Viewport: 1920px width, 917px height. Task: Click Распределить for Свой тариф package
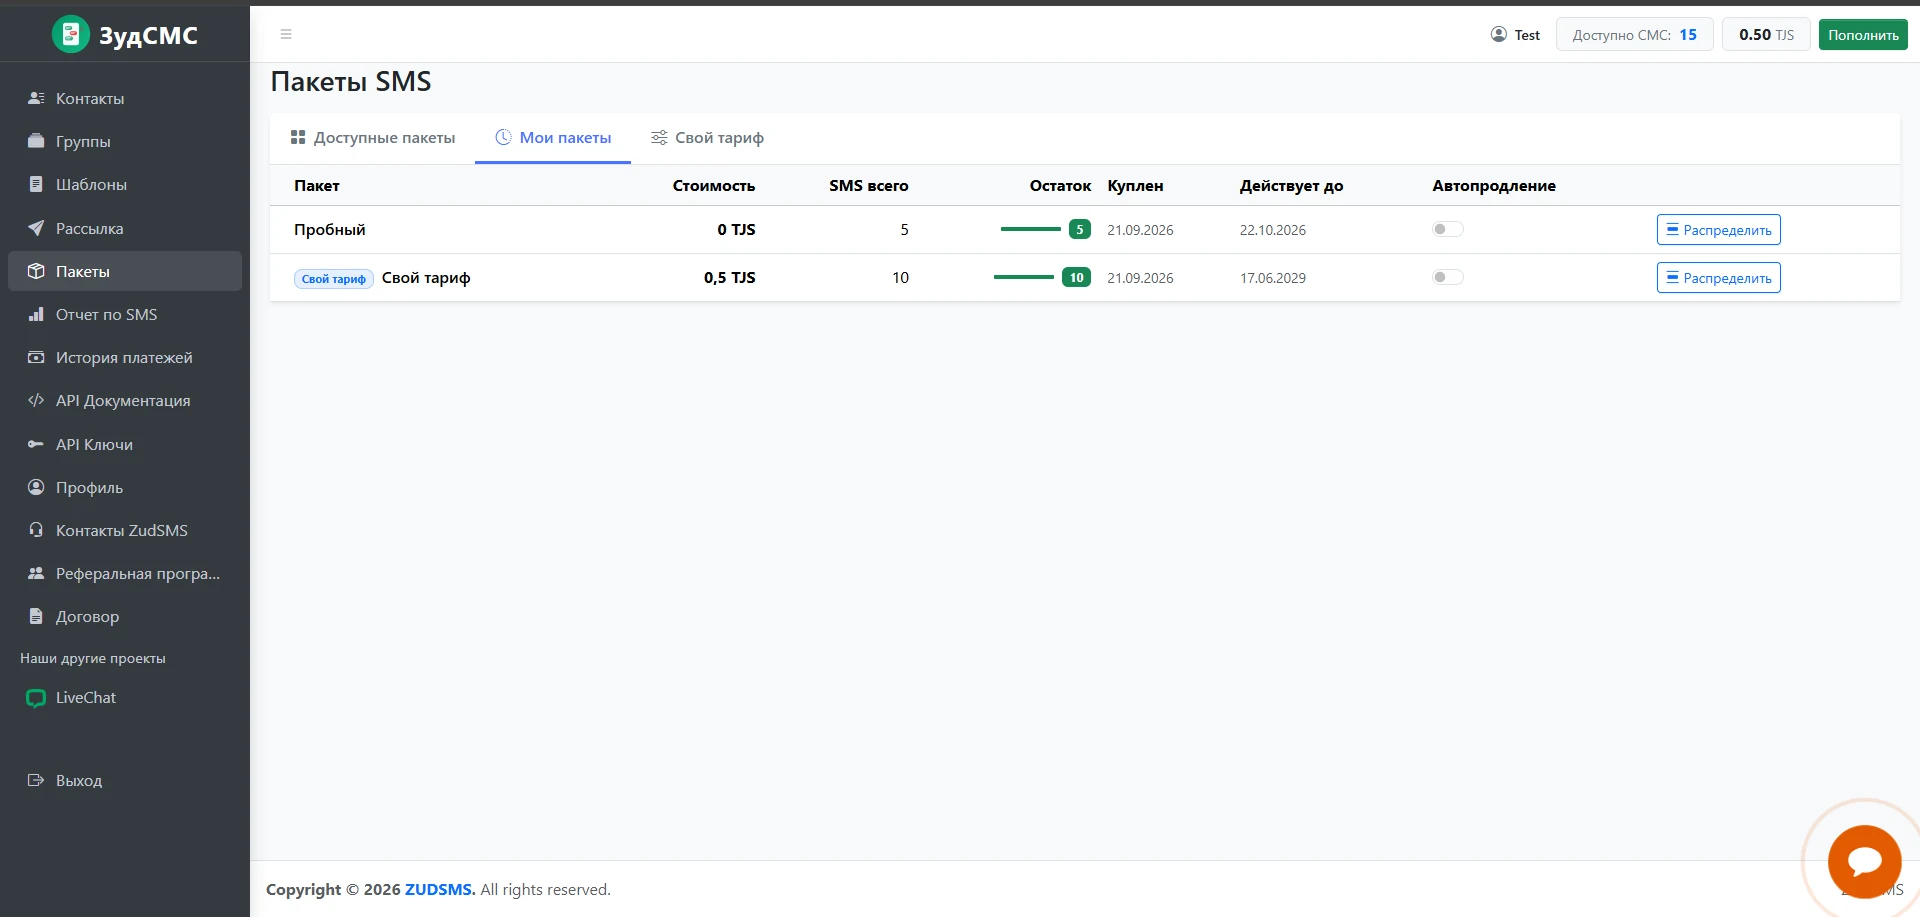pyautogui.click(x=1718, y=278)
